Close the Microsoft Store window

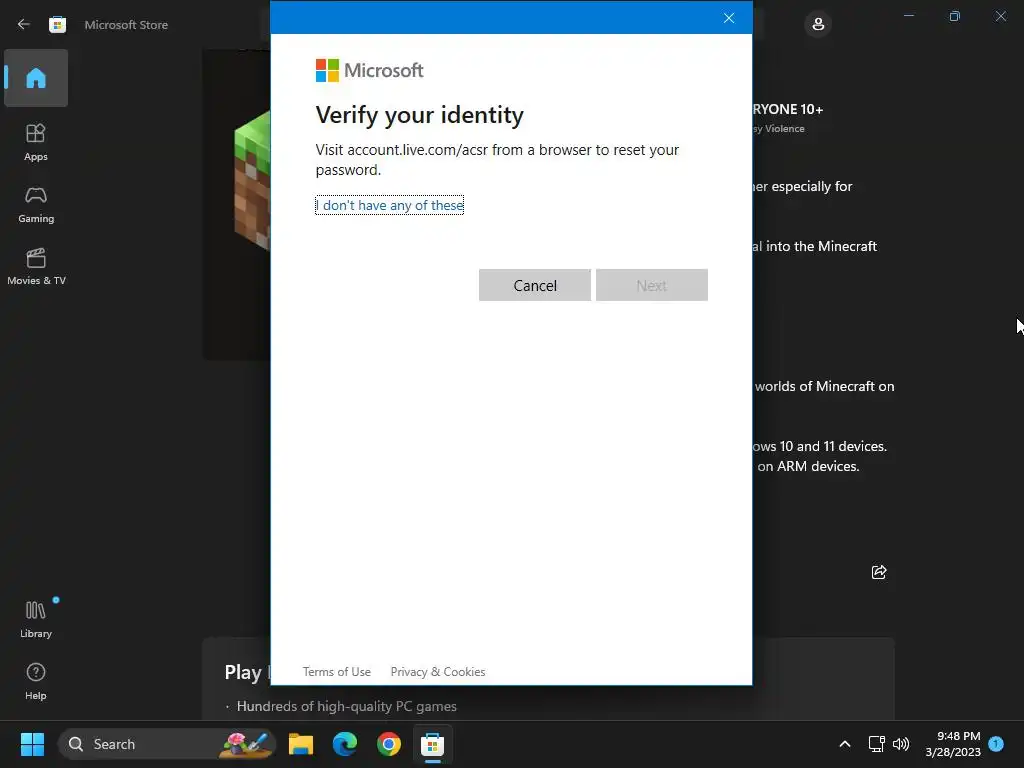[x=1000, y=16]
